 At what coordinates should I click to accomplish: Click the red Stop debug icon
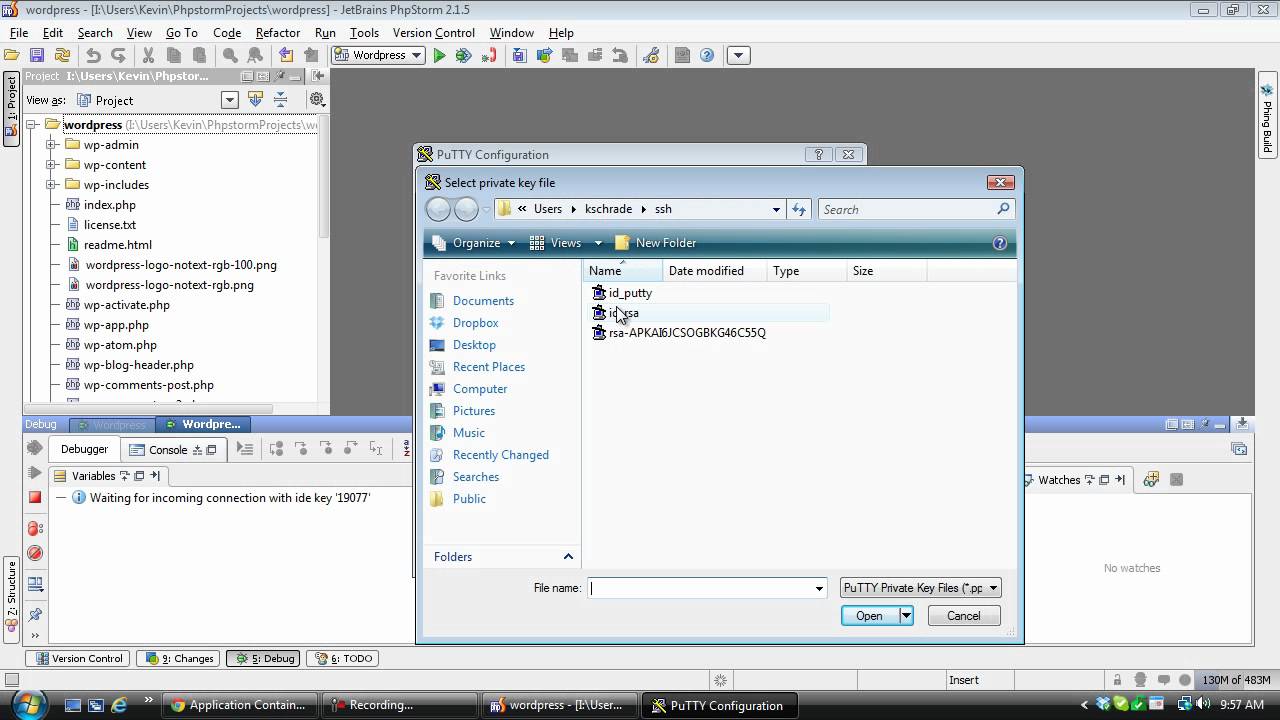(35, 497)
